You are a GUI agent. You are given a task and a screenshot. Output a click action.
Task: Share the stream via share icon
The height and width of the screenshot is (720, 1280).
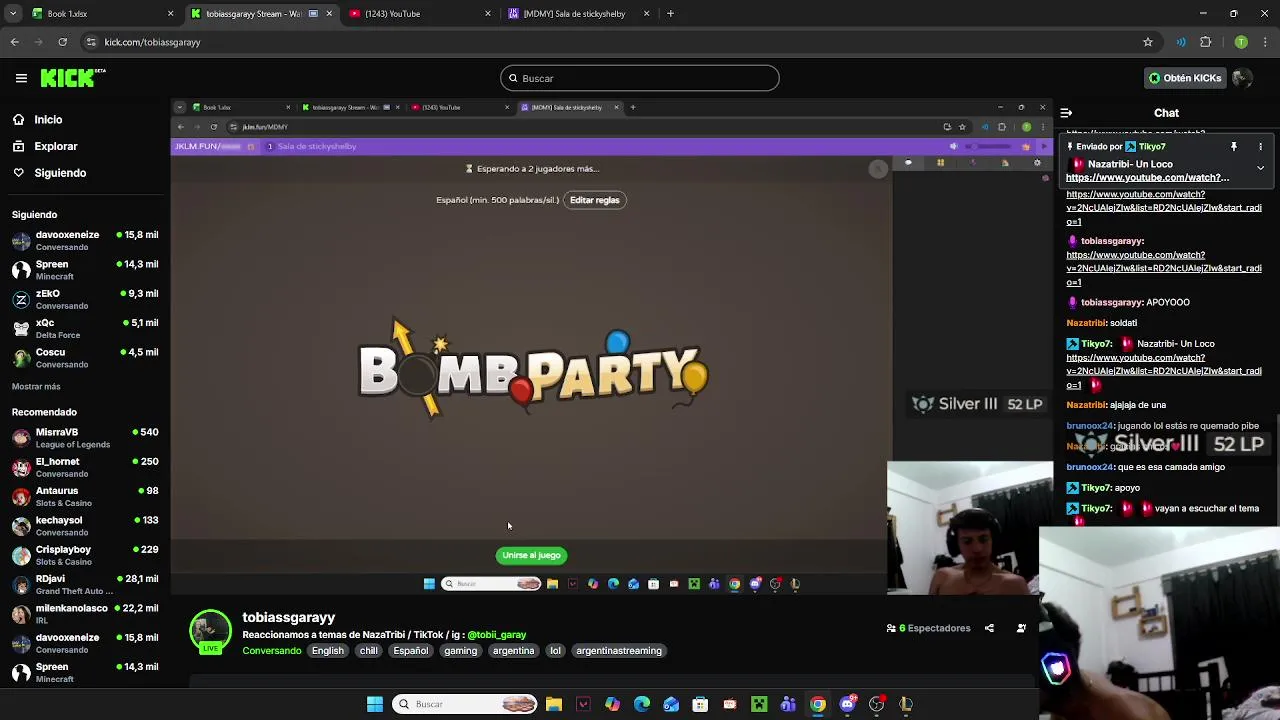tap(989, 628)
